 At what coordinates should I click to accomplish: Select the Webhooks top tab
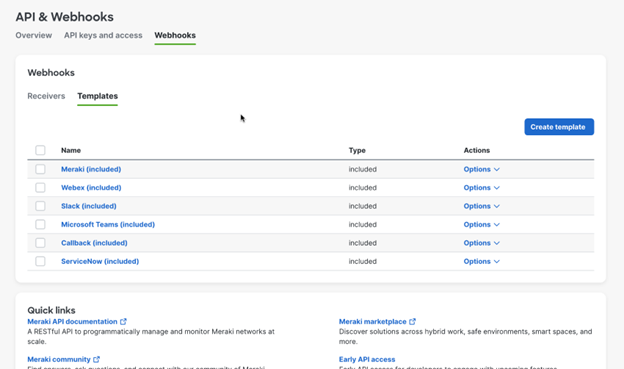[x=175, y=35]
